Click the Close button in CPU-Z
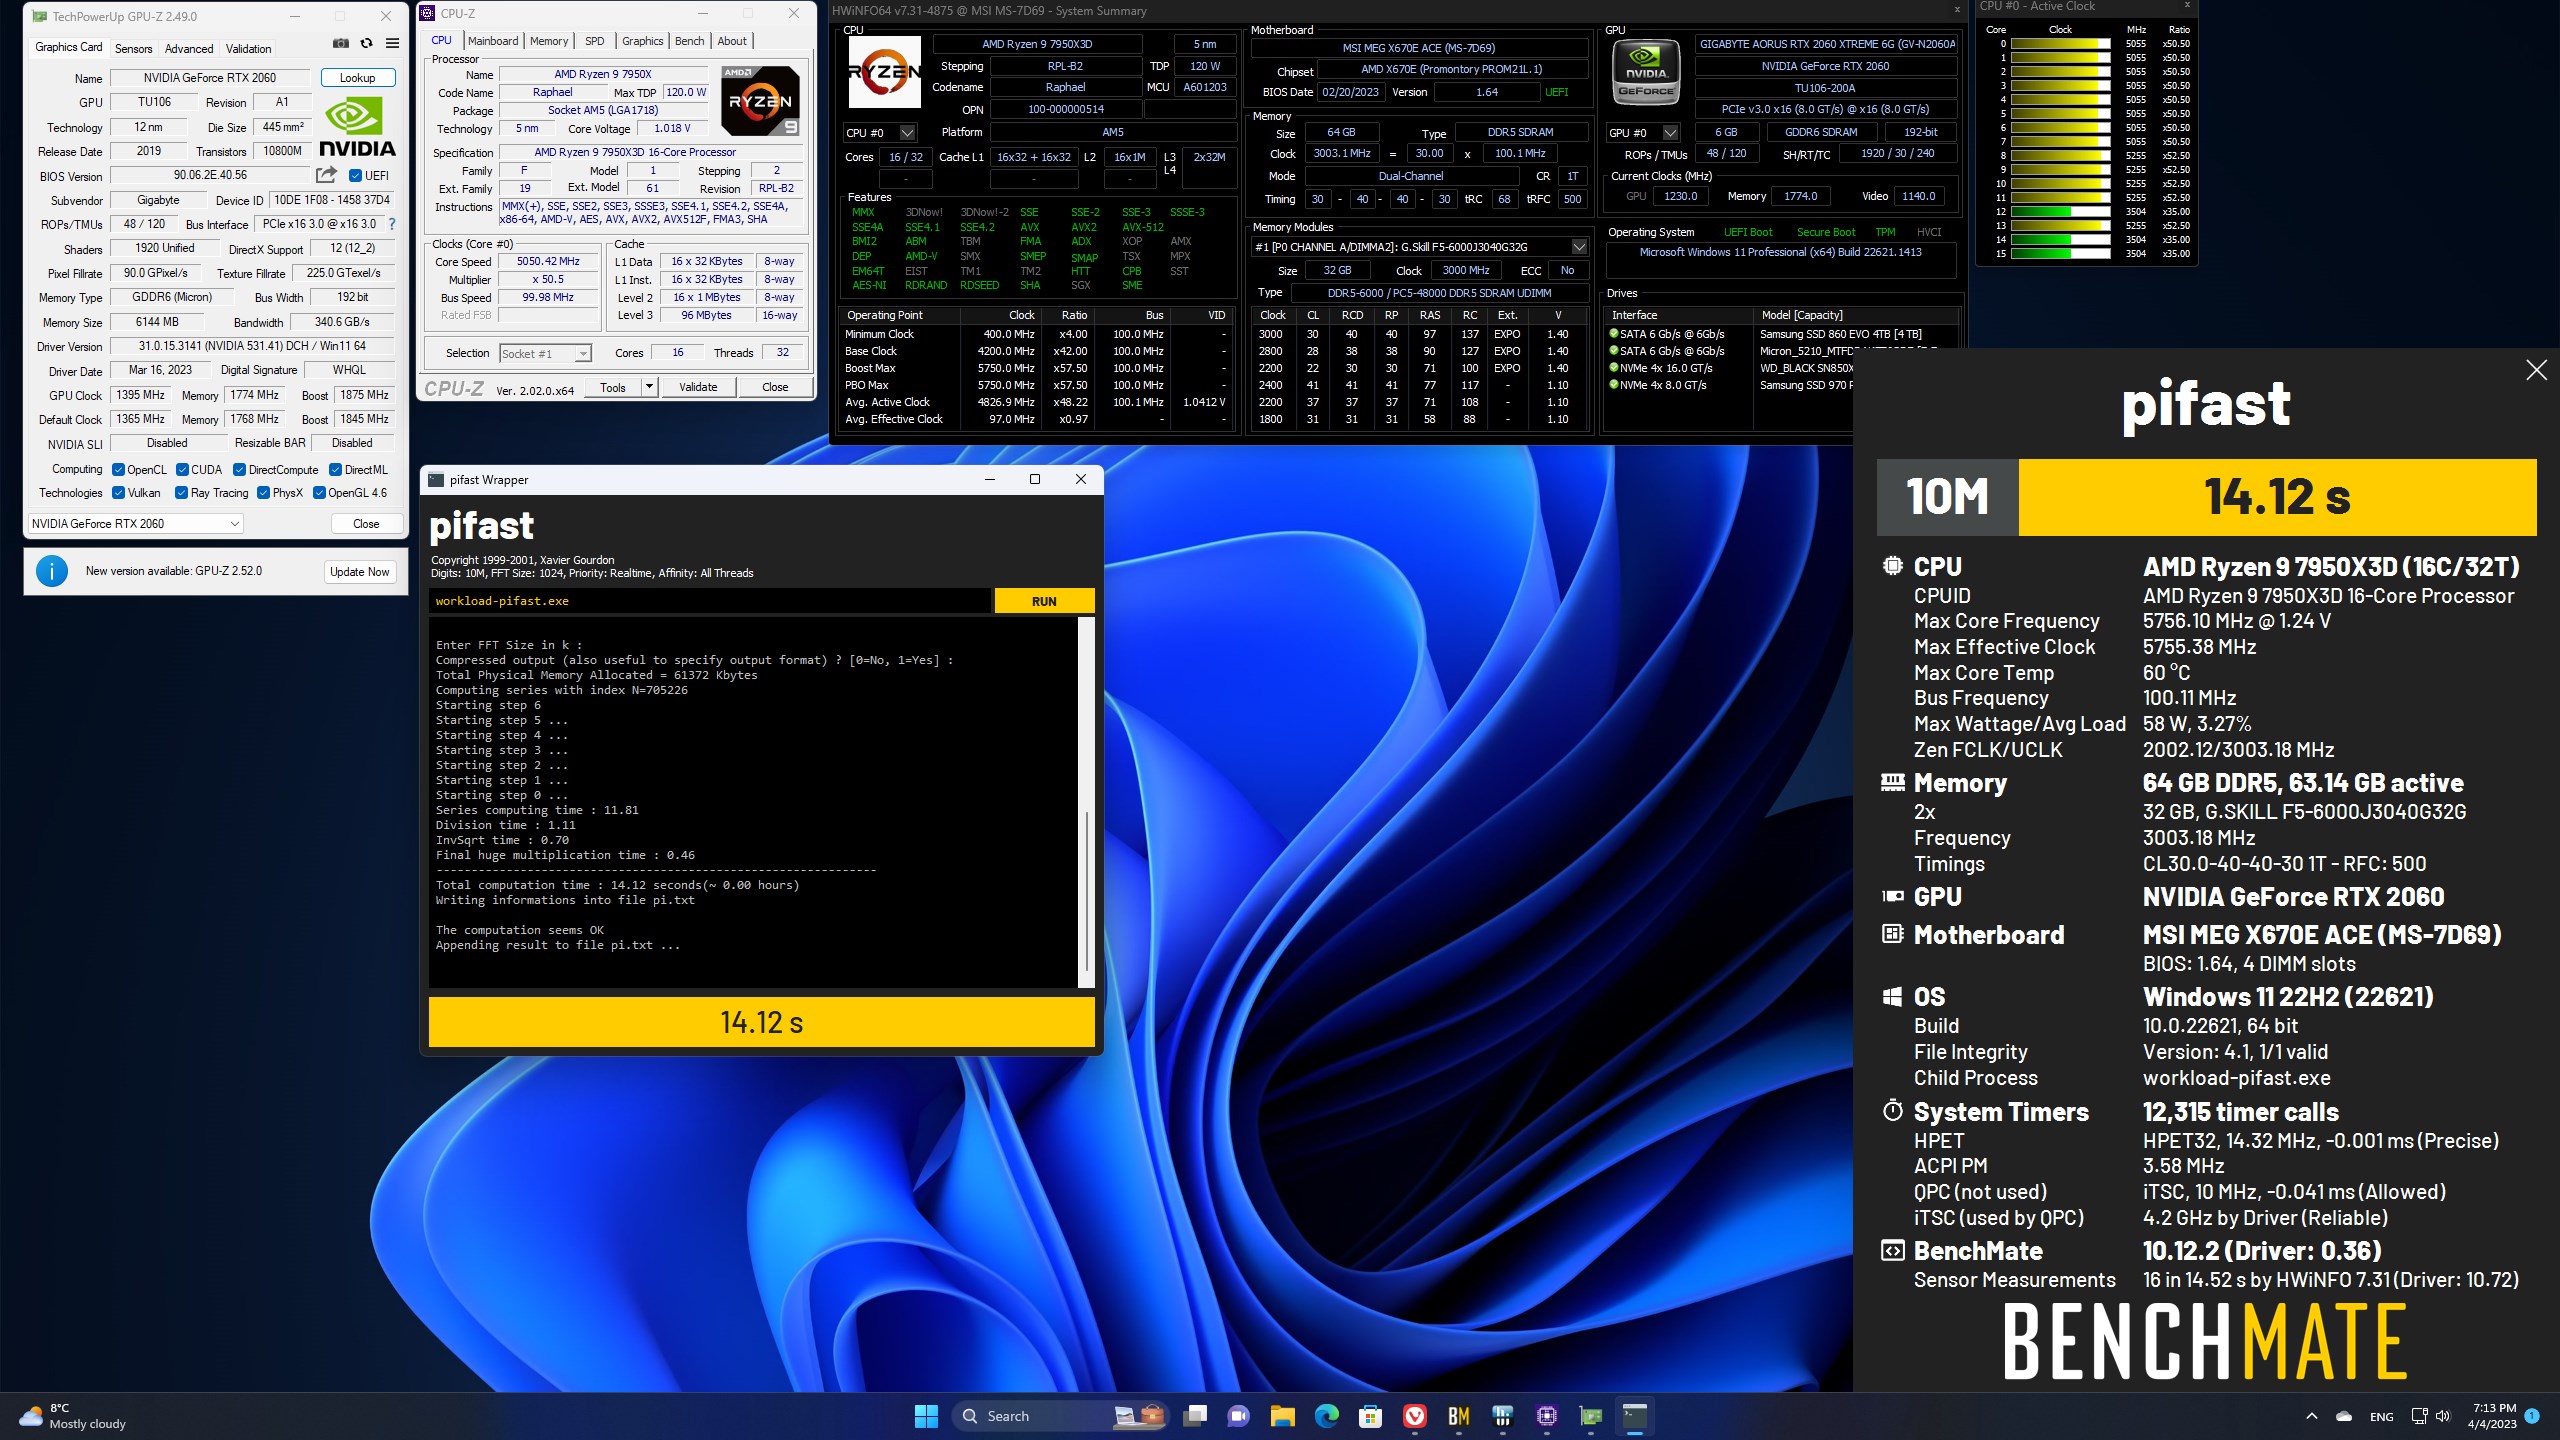The image size is (2560, 1440). [x=775, y=387]
